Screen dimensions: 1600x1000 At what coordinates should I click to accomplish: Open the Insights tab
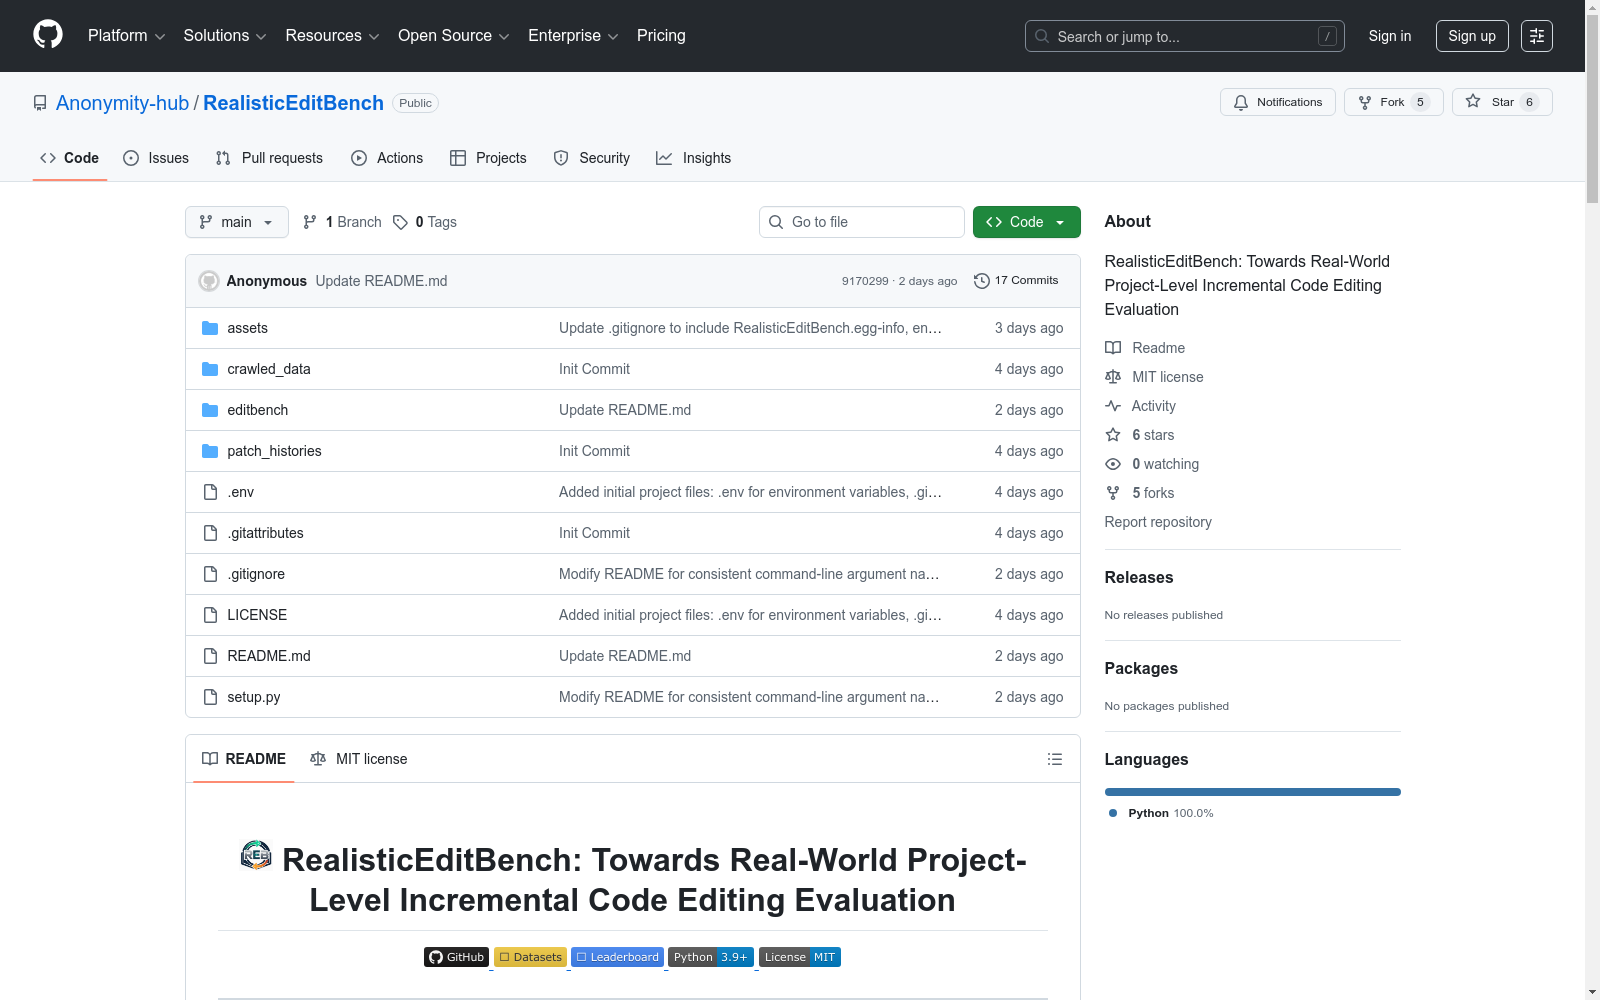pos(694,158)
